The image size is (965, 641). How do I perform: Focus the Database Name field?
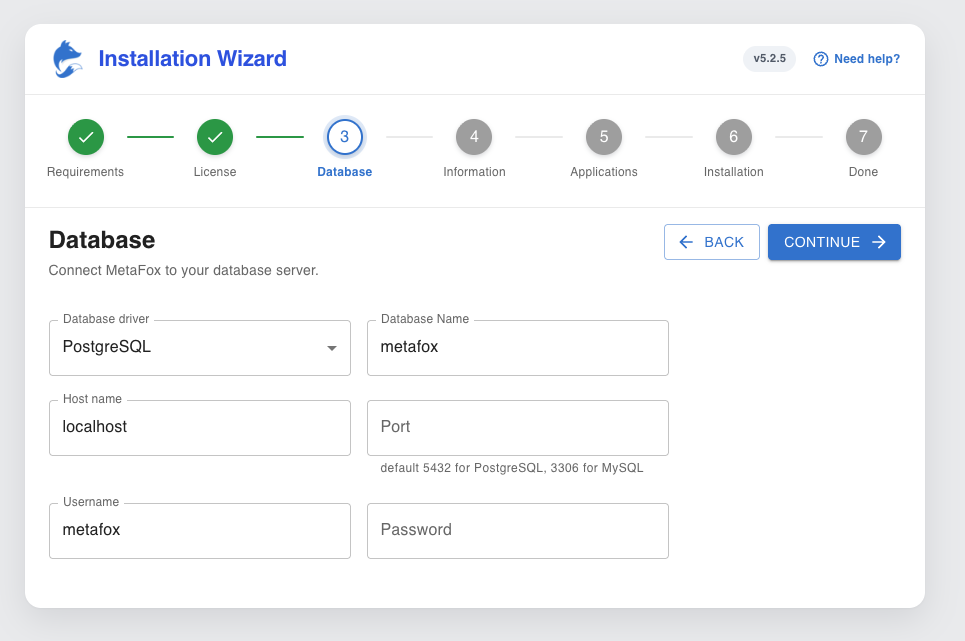[x=518, y=348]
